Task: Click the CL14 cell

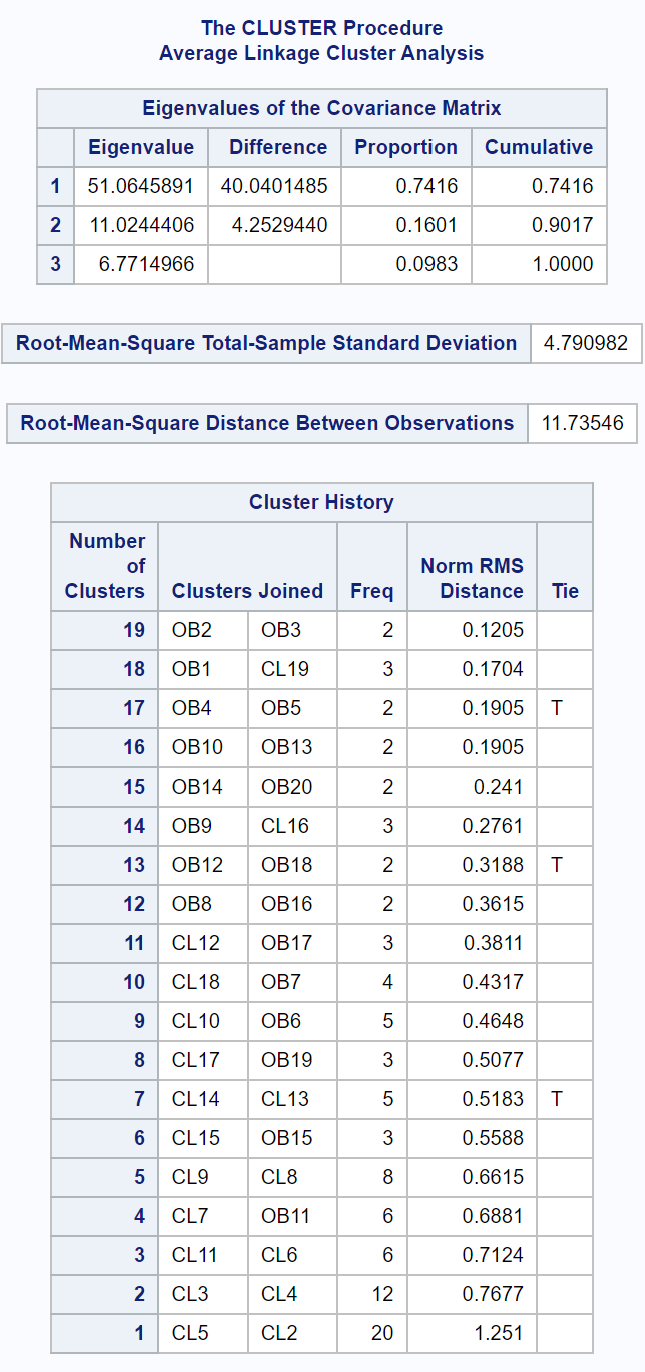Action: coord(203,1099)
